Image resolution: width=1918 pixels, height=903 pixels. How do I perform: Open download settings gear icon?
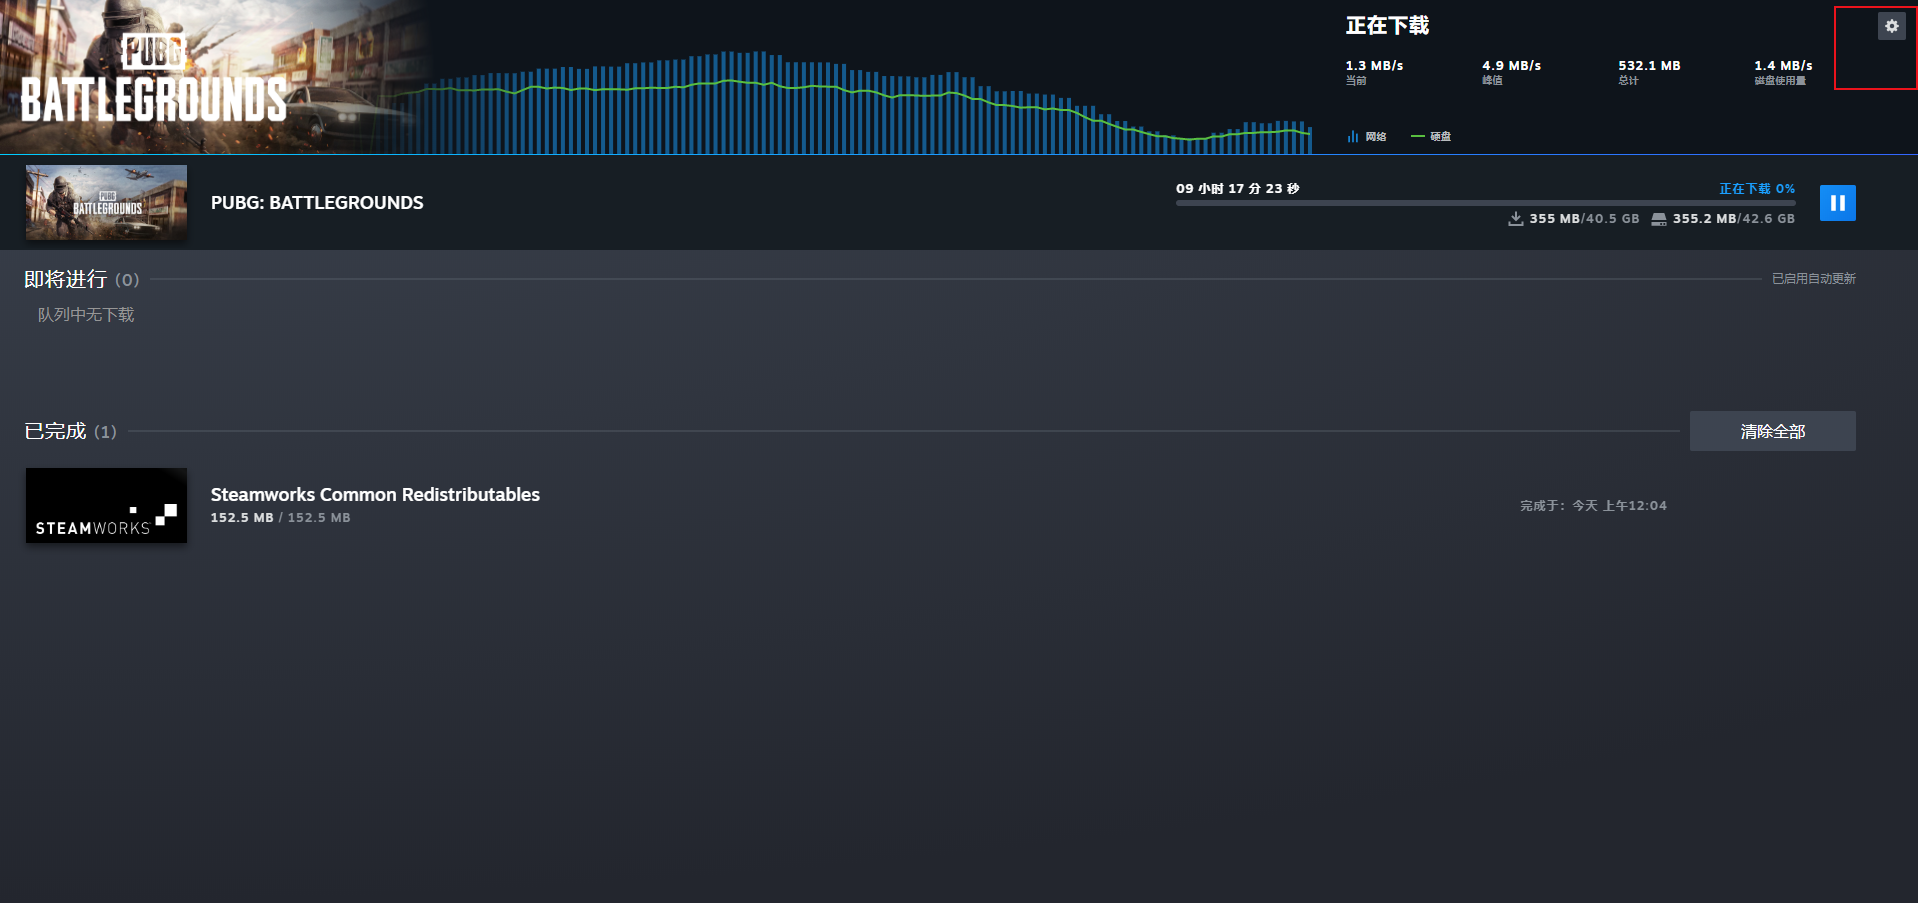click(x=1891, y=27)
